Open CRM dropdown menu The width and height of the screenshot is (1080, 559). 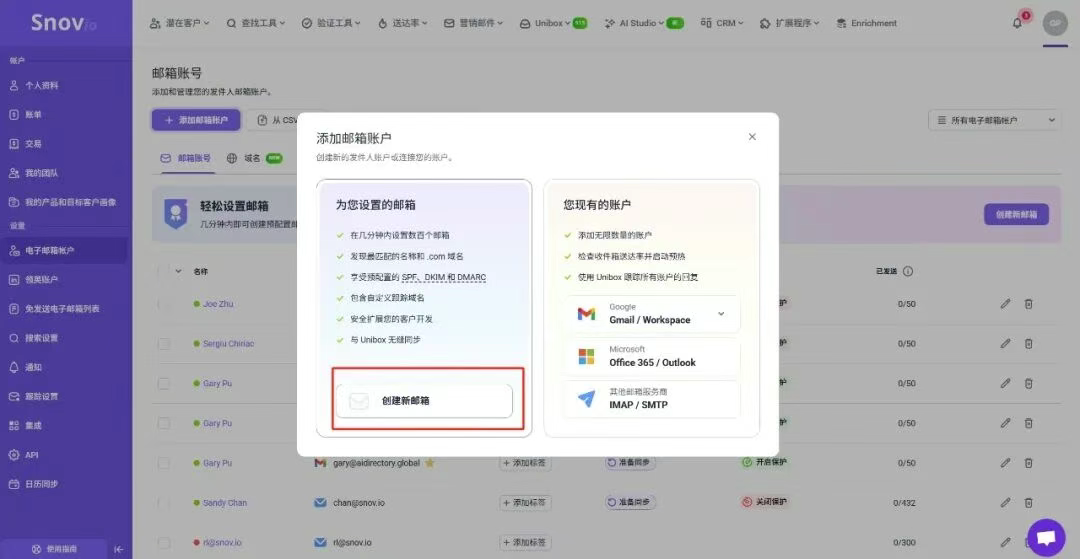pyautogui.click(x=722, y=23)
